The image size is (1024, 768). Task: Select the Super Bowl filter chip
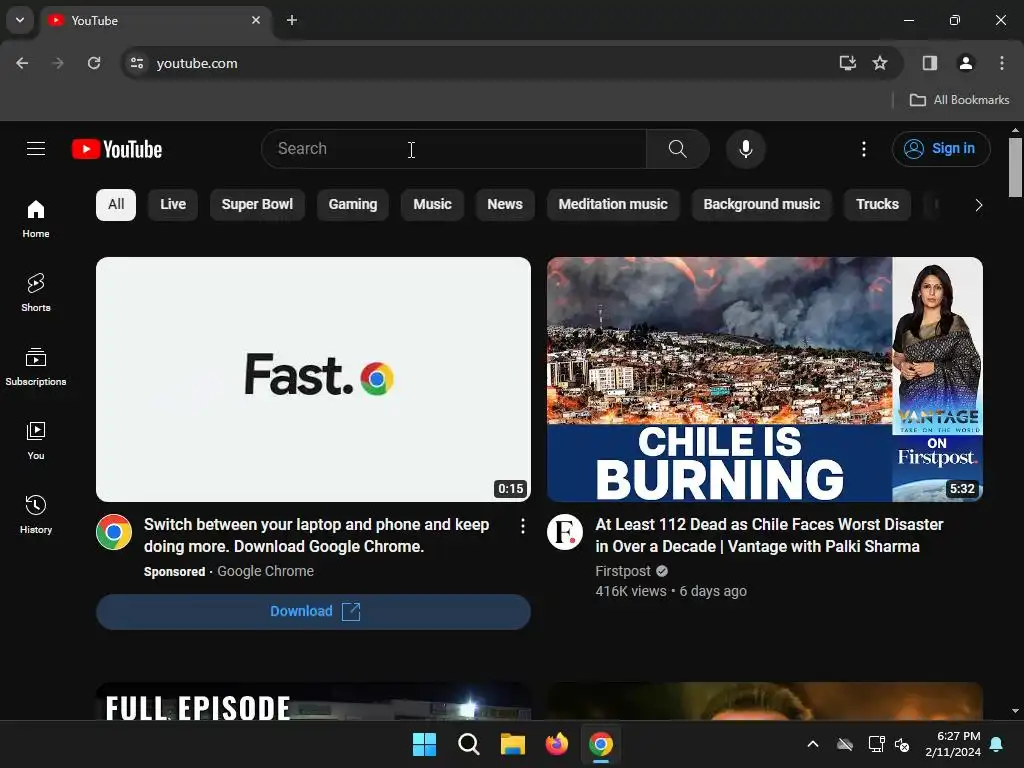pyautogui.click(x=257, y=204)
